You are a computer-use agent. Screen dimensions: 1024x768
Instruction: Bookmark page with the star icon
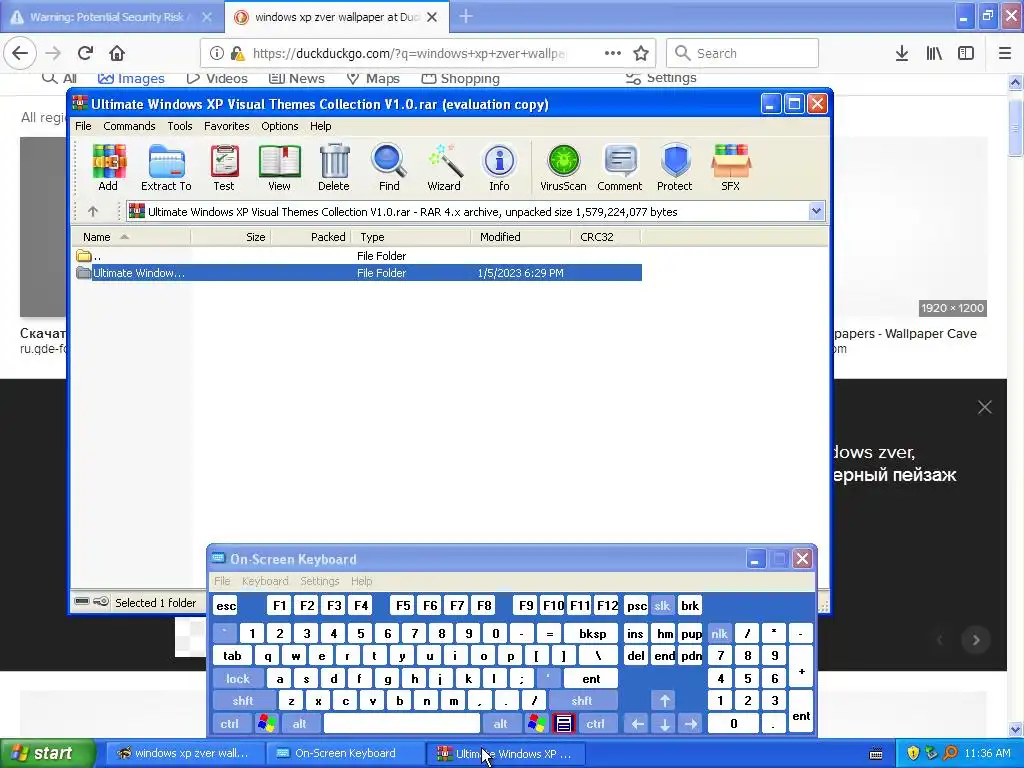[x=641, y=54]
